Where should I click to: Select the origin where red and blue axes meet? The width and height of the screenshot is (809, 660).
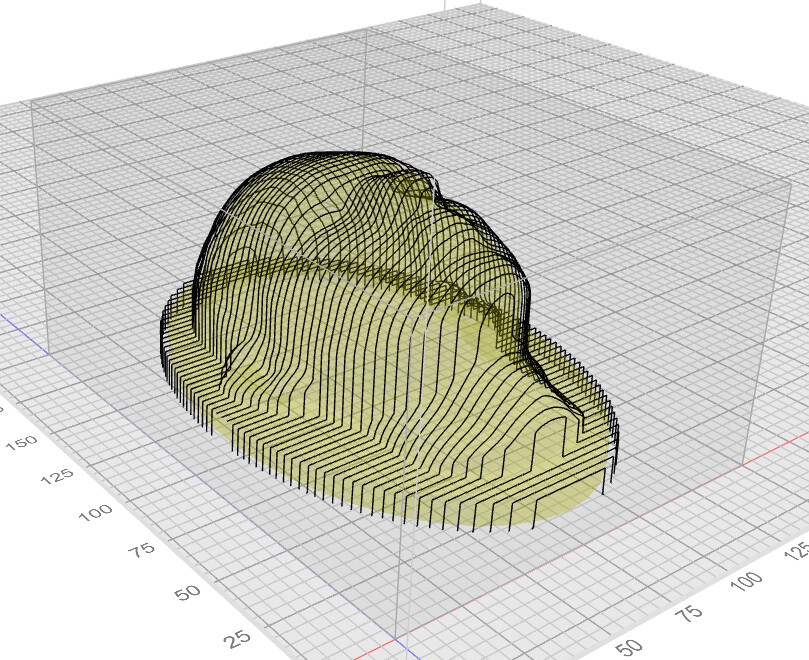(396, 640)
